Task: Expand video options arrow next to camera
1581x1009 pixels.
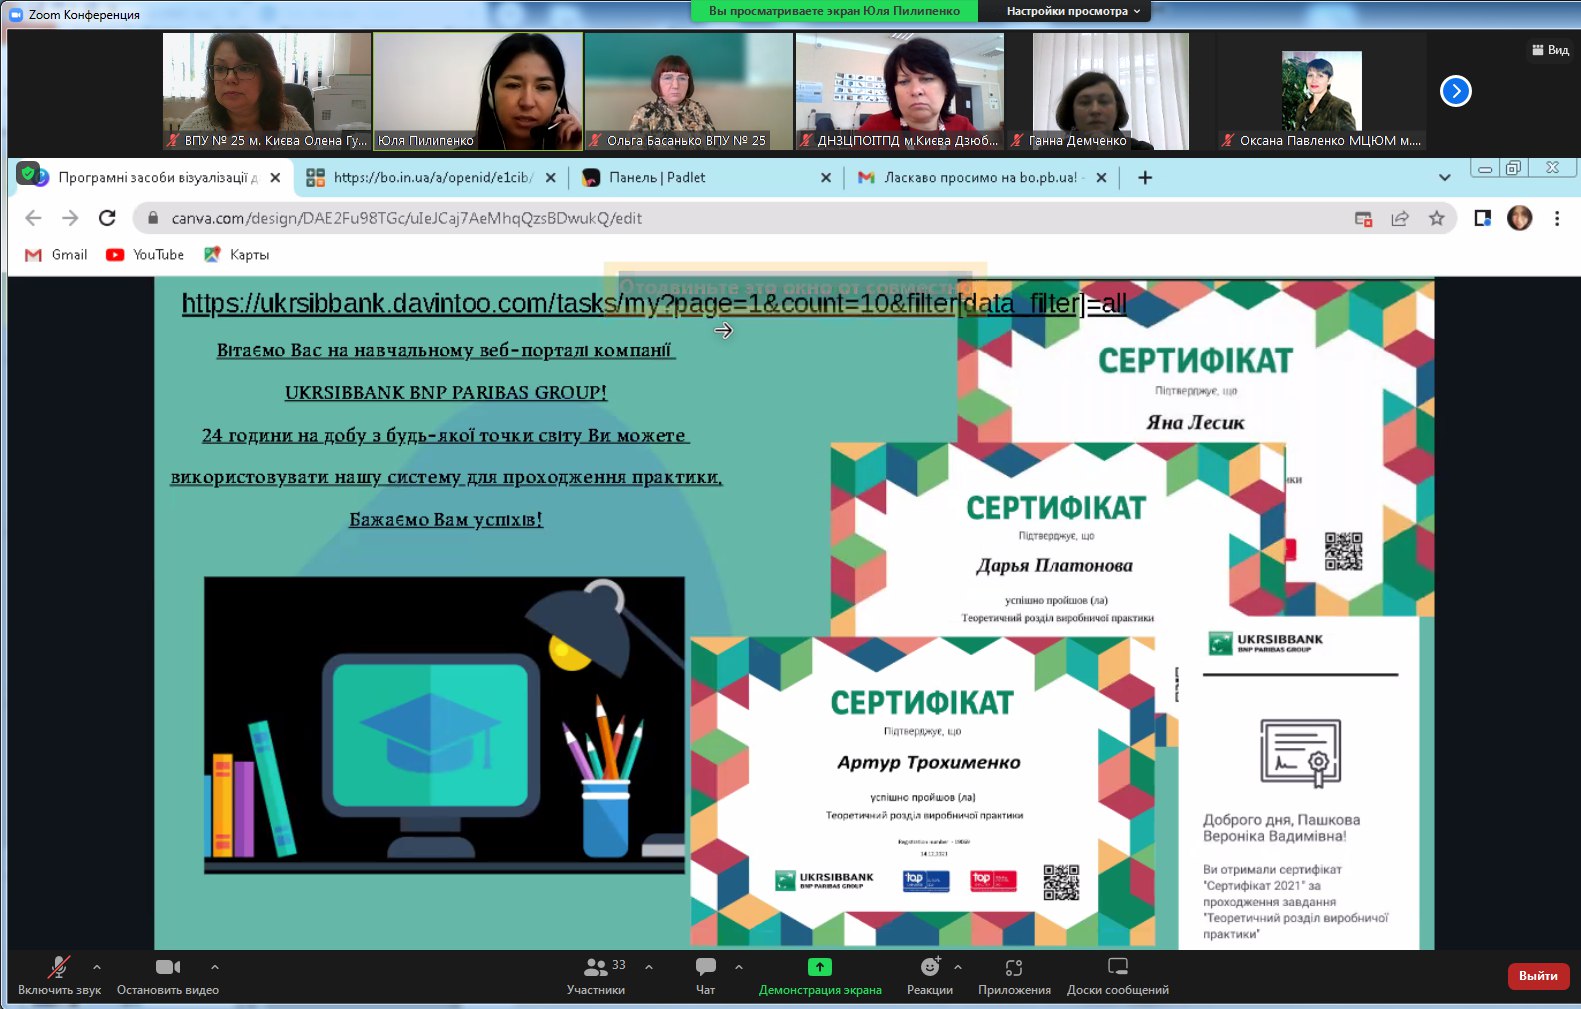Action: 215,967
